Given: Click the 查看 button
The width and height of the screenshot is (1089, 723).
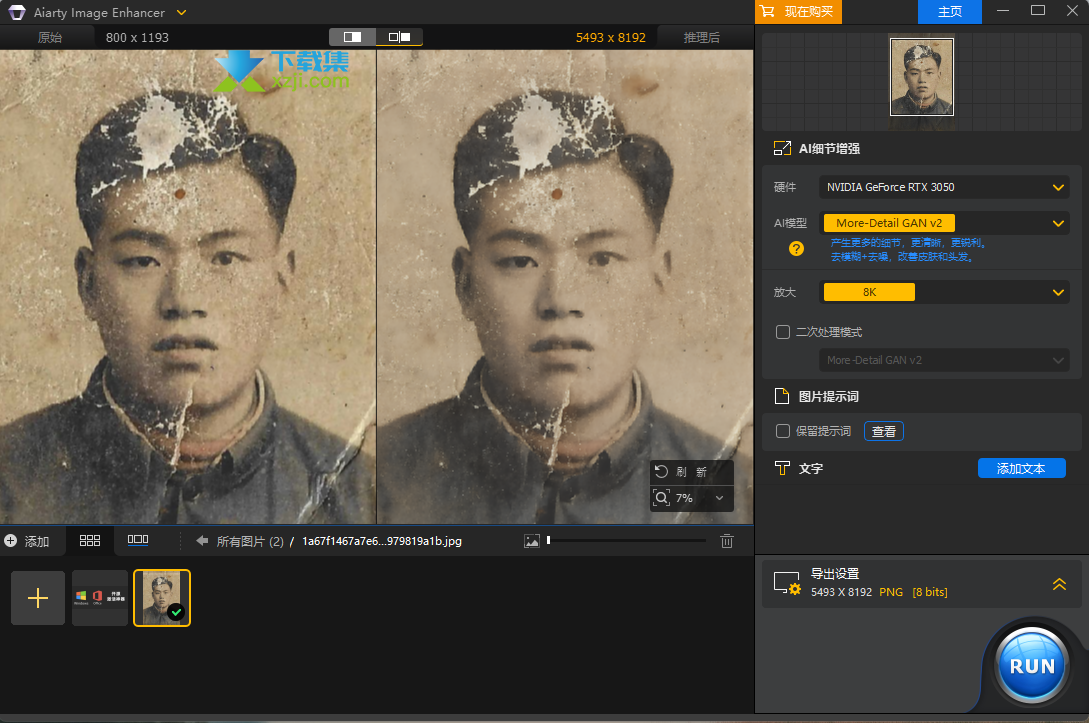Looking at the screenshot, I should pyautogui.click(x=883, y=431).
